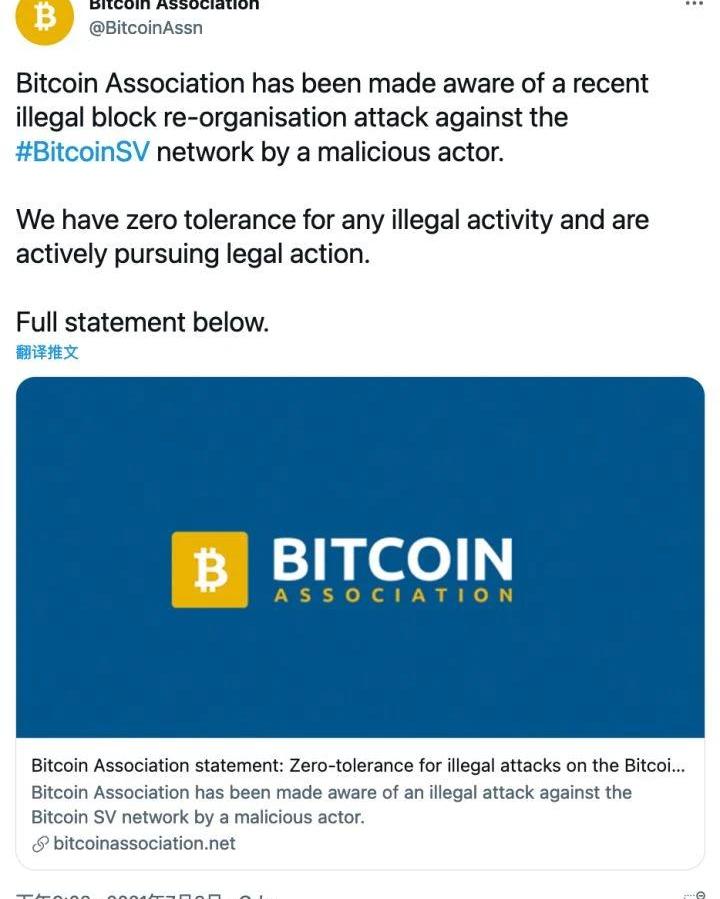The height and width of the screenshot is (899, 720).
Task: Open the bitcoinassociation.net domain link
Action: pyautogui.click(x=144, y=843)
